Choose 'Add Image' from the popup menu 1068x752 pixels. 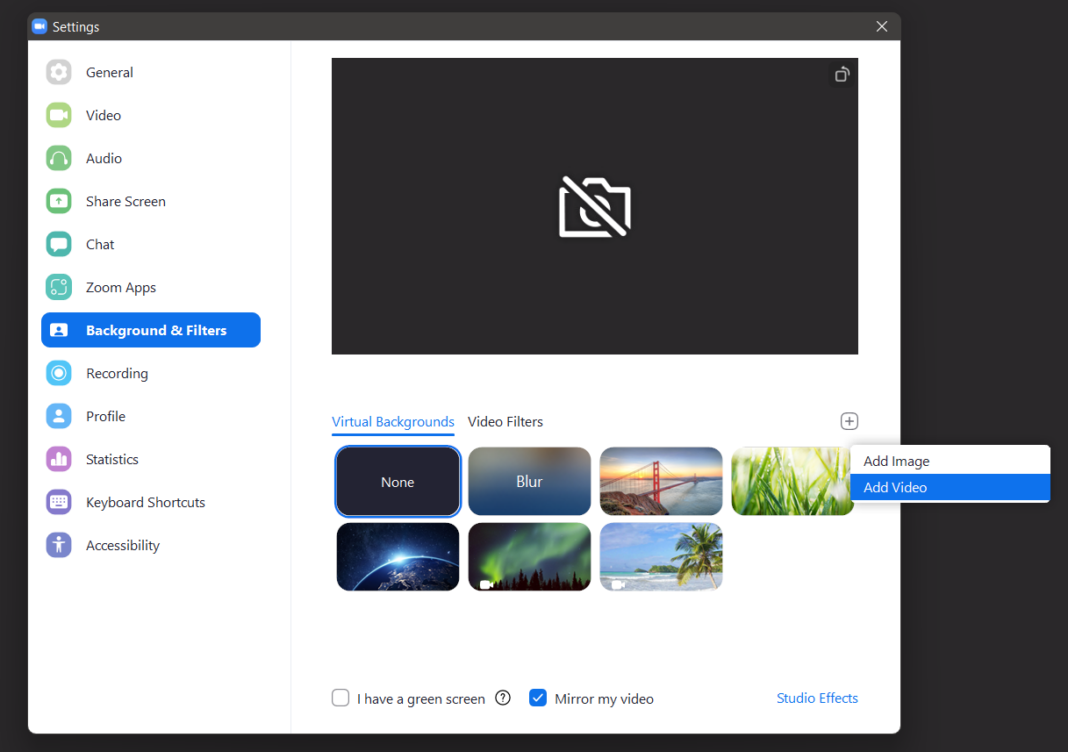coord(896,461)
